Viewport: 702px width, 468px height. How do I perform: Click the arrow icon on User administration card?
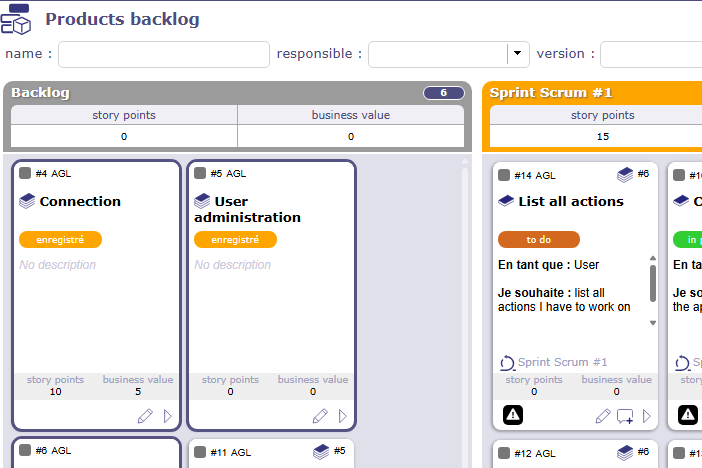(x=343, y=416)
